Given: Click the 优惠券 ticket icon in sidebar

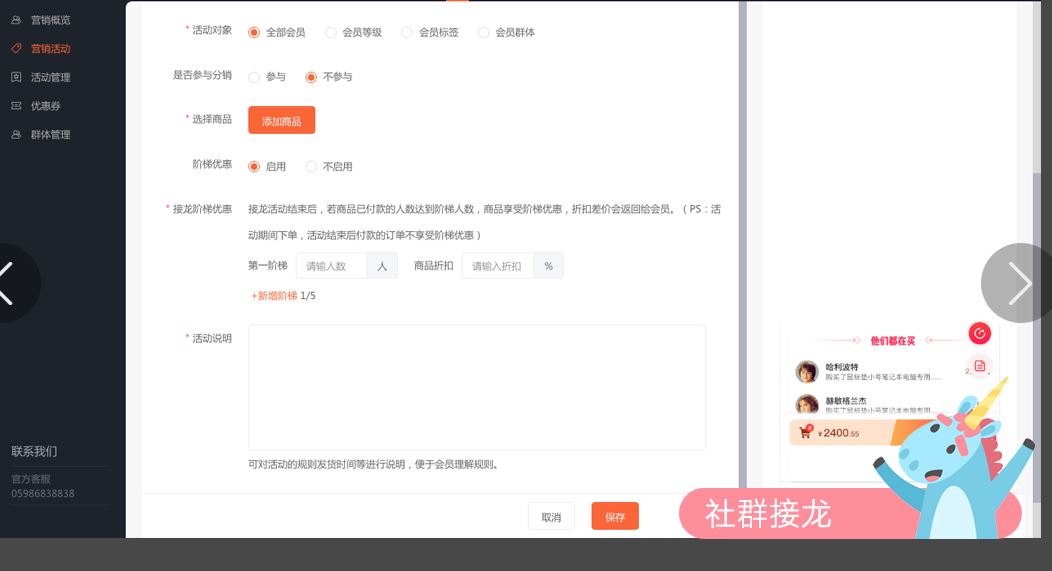Looking at the screenshot, I should point(16,106).
